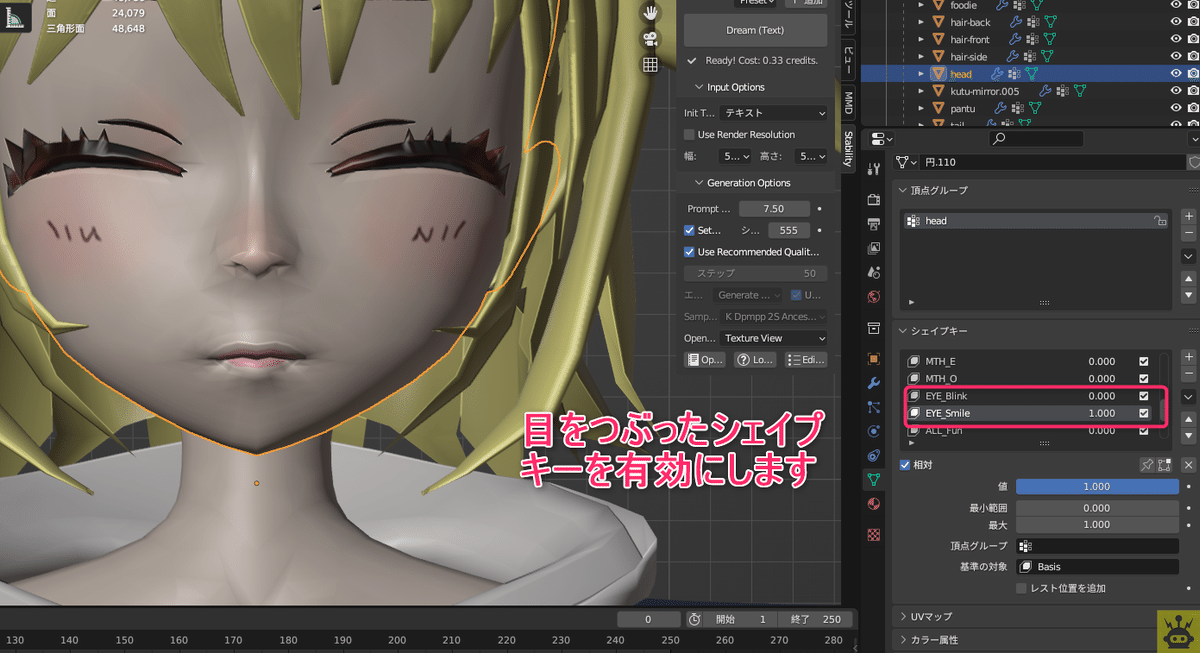Open the Object properties tab icon
Screen dimensions: 1200x653
874,358
